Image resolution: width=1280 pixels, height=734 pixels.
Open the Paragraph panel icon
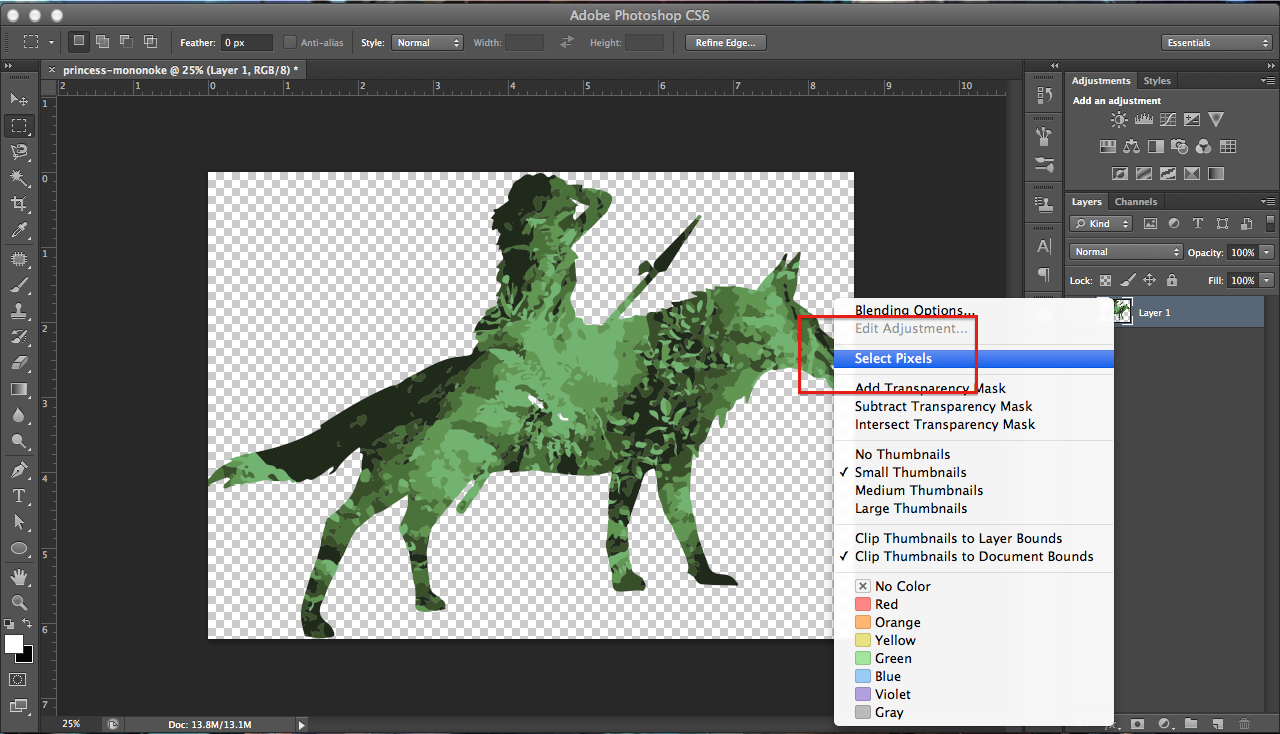coord(1044,274)
